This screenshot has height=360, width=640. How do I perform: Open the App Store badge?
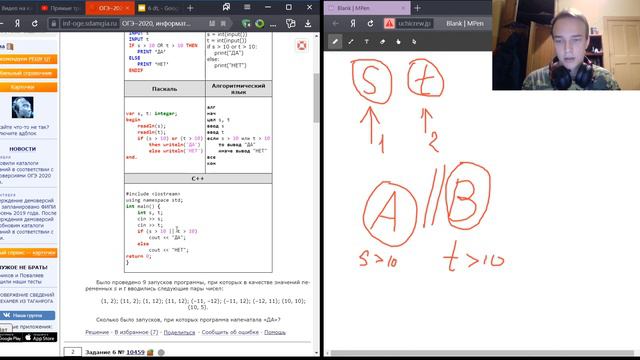(40, 337)
